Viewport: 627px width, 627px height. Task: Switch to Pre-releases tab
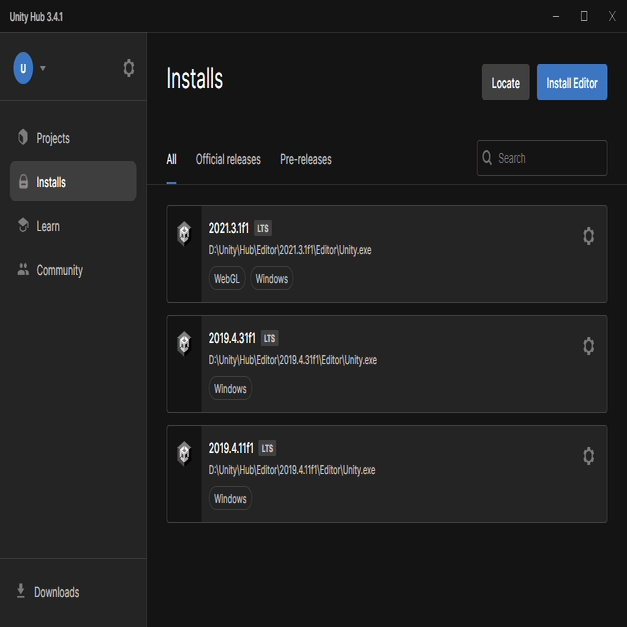point(306,160)
